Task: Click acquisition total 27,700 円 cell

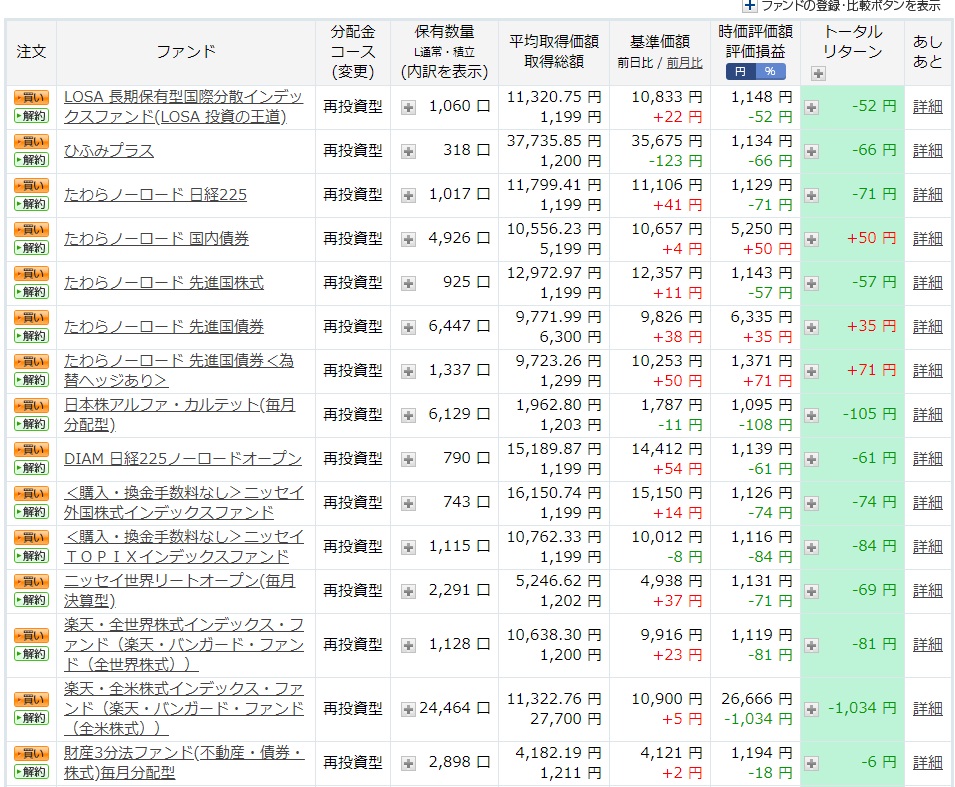Action: tap(566, 719)
